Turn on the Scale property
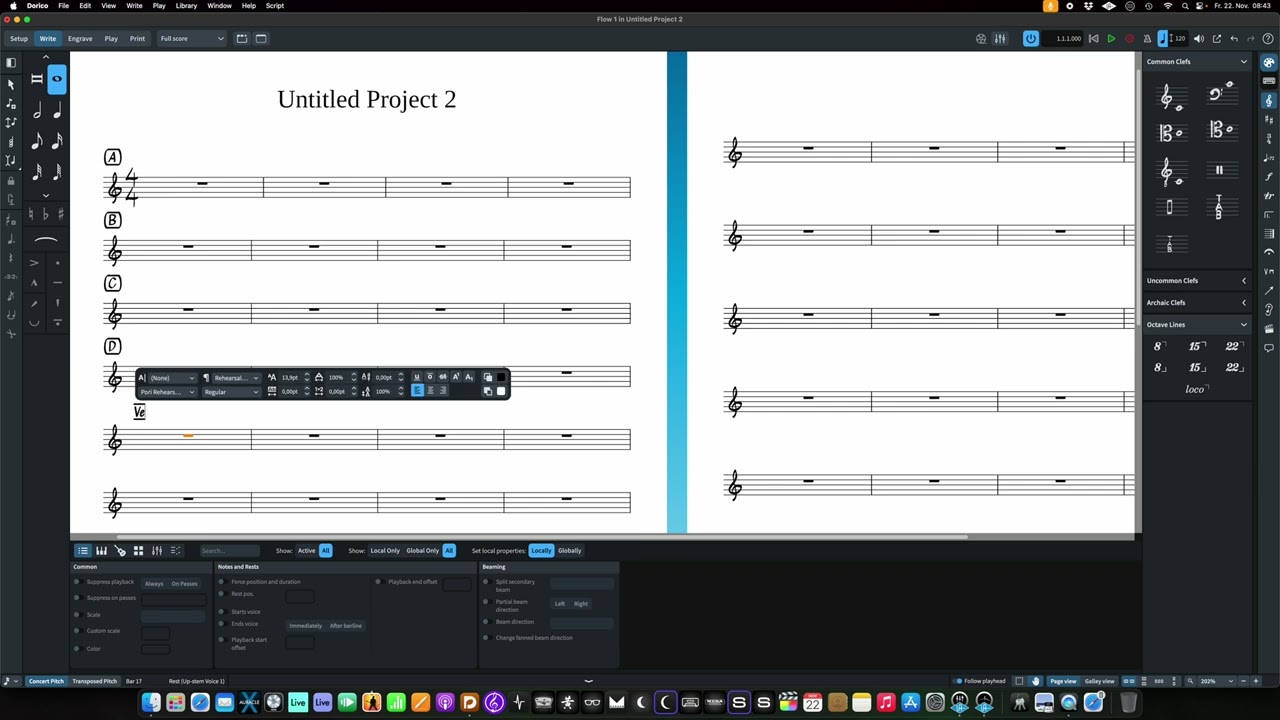1280x720 pixels. pos(77,615)
